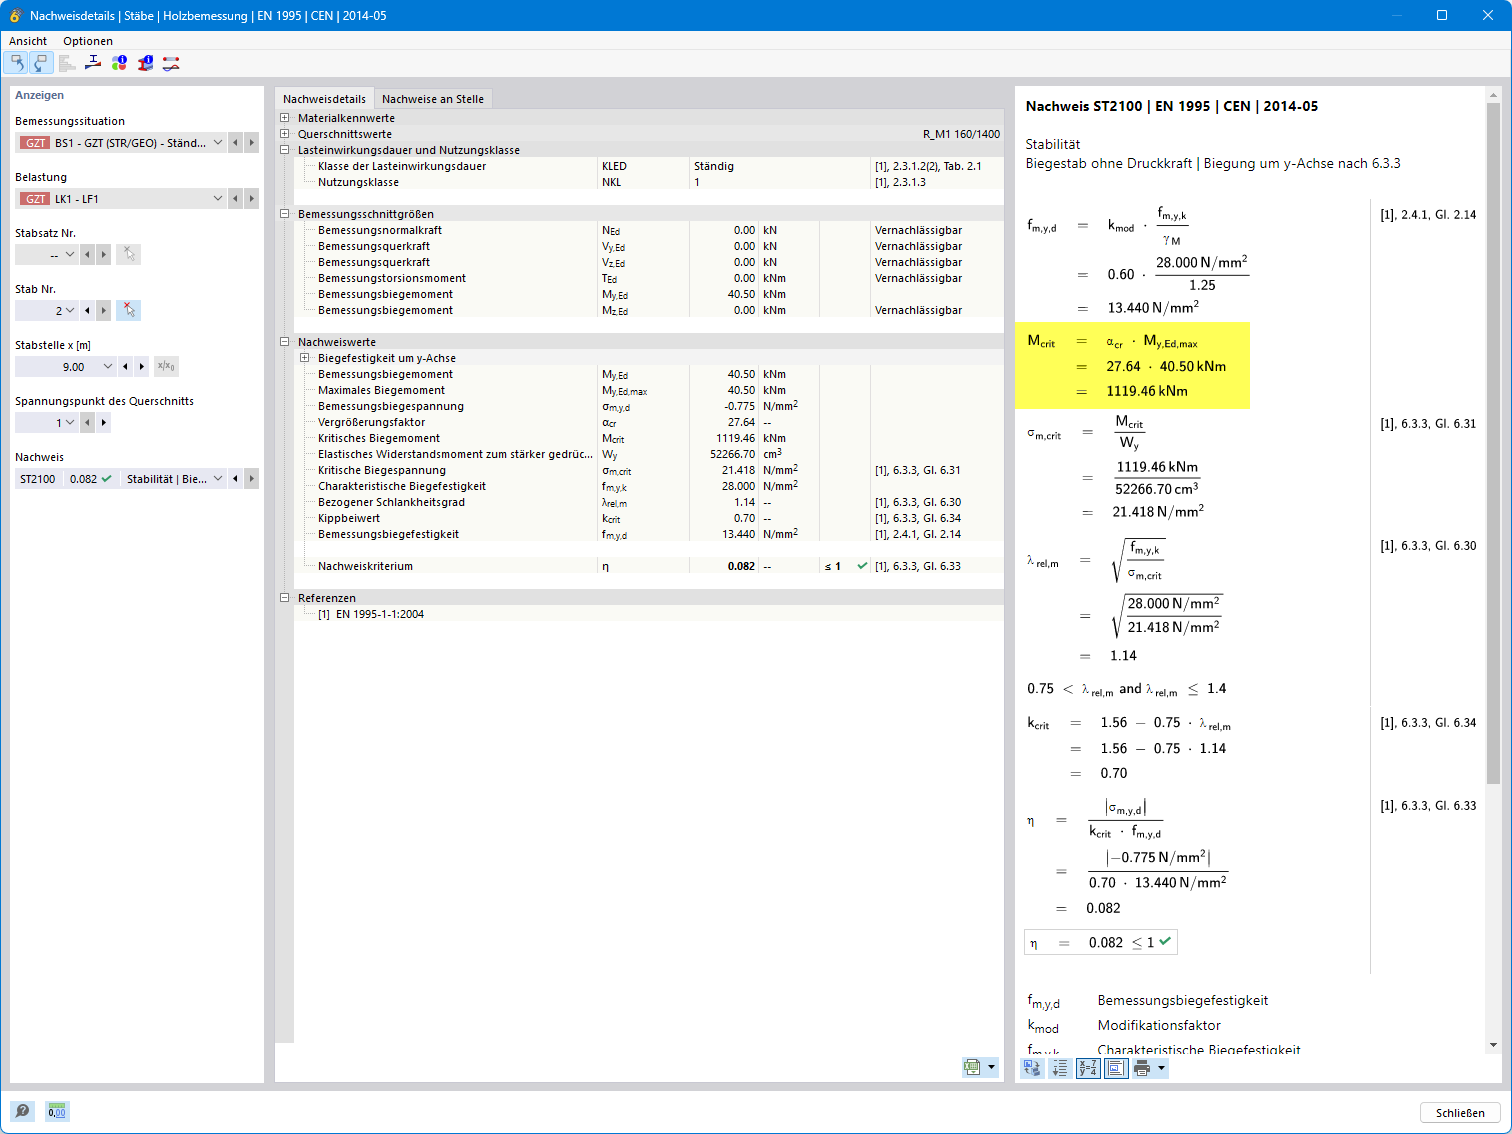Go to next Bemessungssituation with right arrow
Image resolution: width=1512 pixels, height=1134 pixels.
(x=252, y=143)
